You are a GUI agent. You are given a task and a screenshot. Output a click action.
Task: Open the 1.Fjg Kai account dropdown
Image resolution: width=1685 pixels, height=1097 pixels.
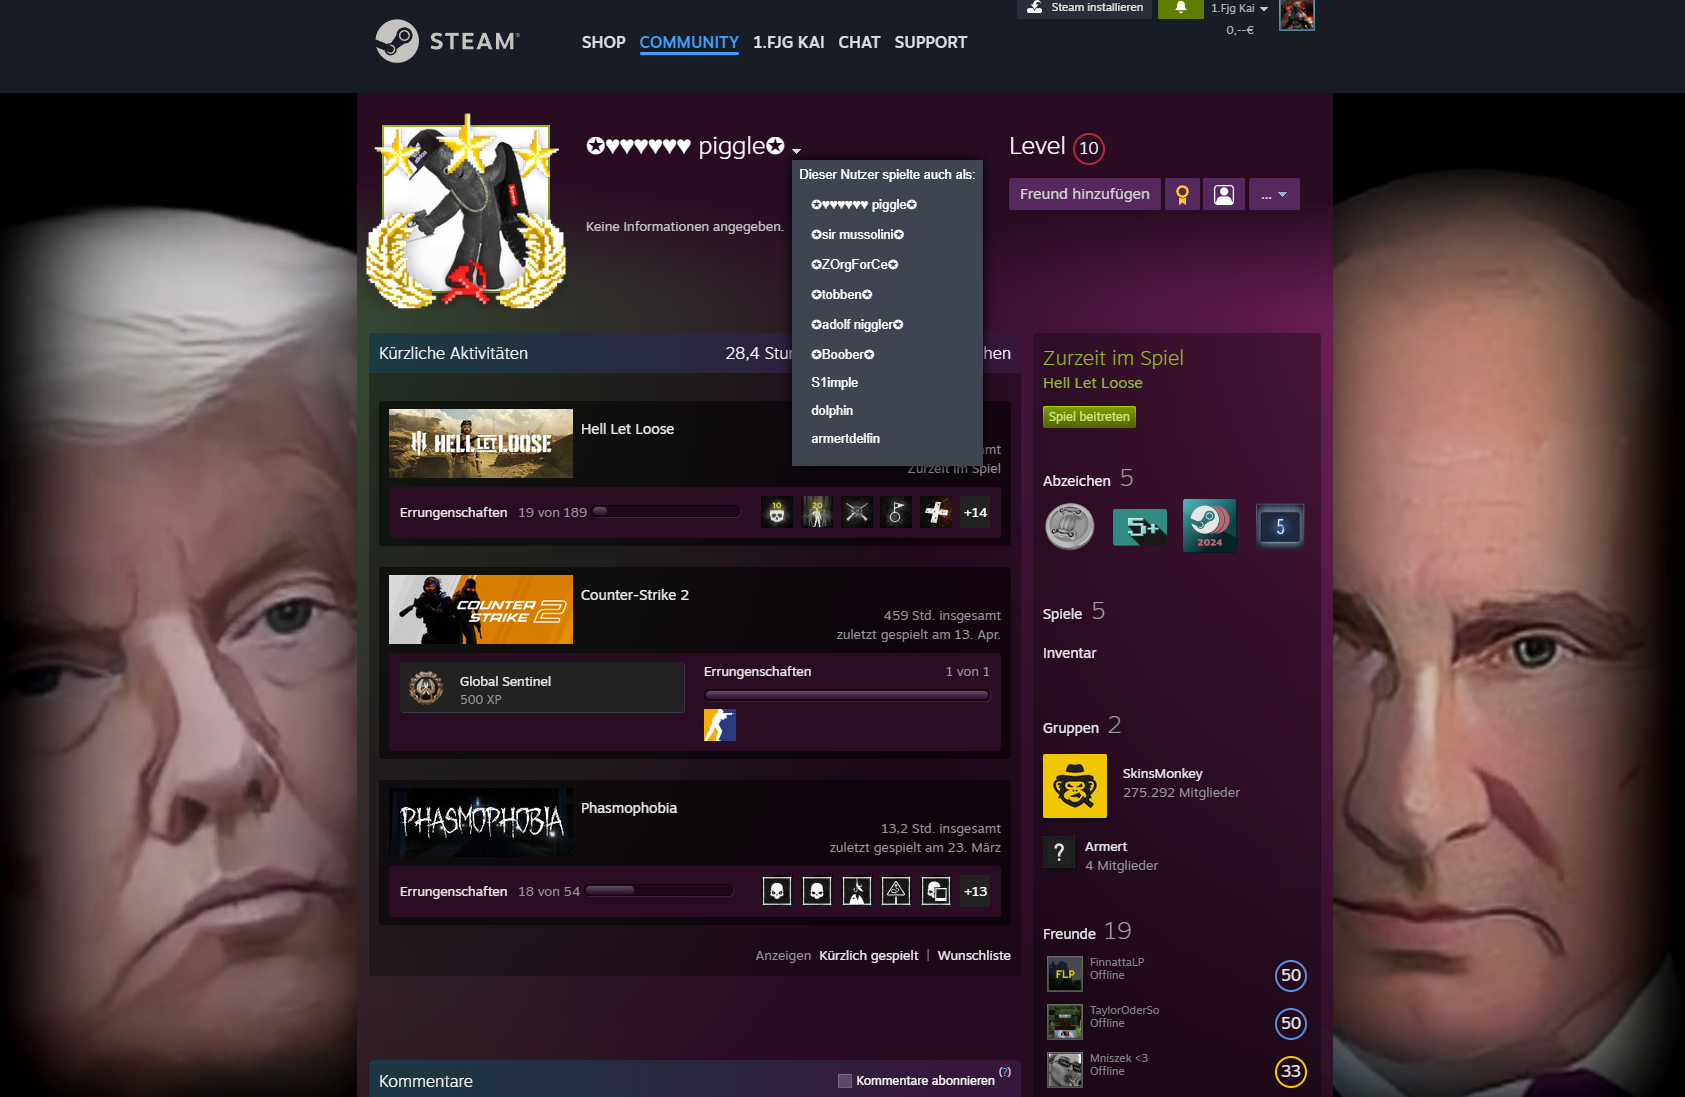click(1239, 8)
